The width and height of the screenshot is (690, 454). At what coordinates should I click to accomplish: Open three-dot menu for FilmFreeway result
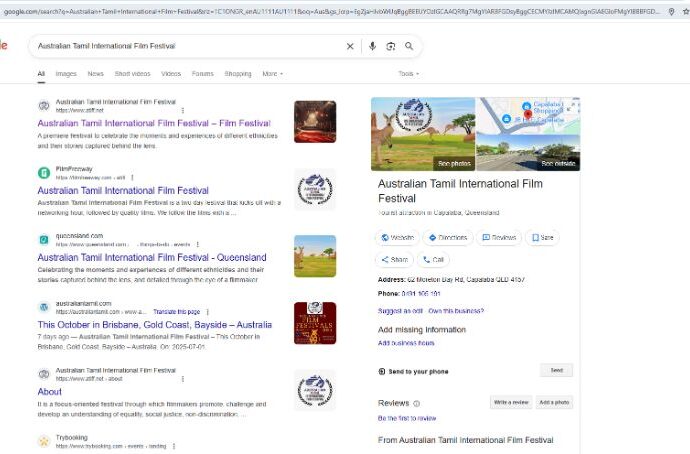point(131,177)
